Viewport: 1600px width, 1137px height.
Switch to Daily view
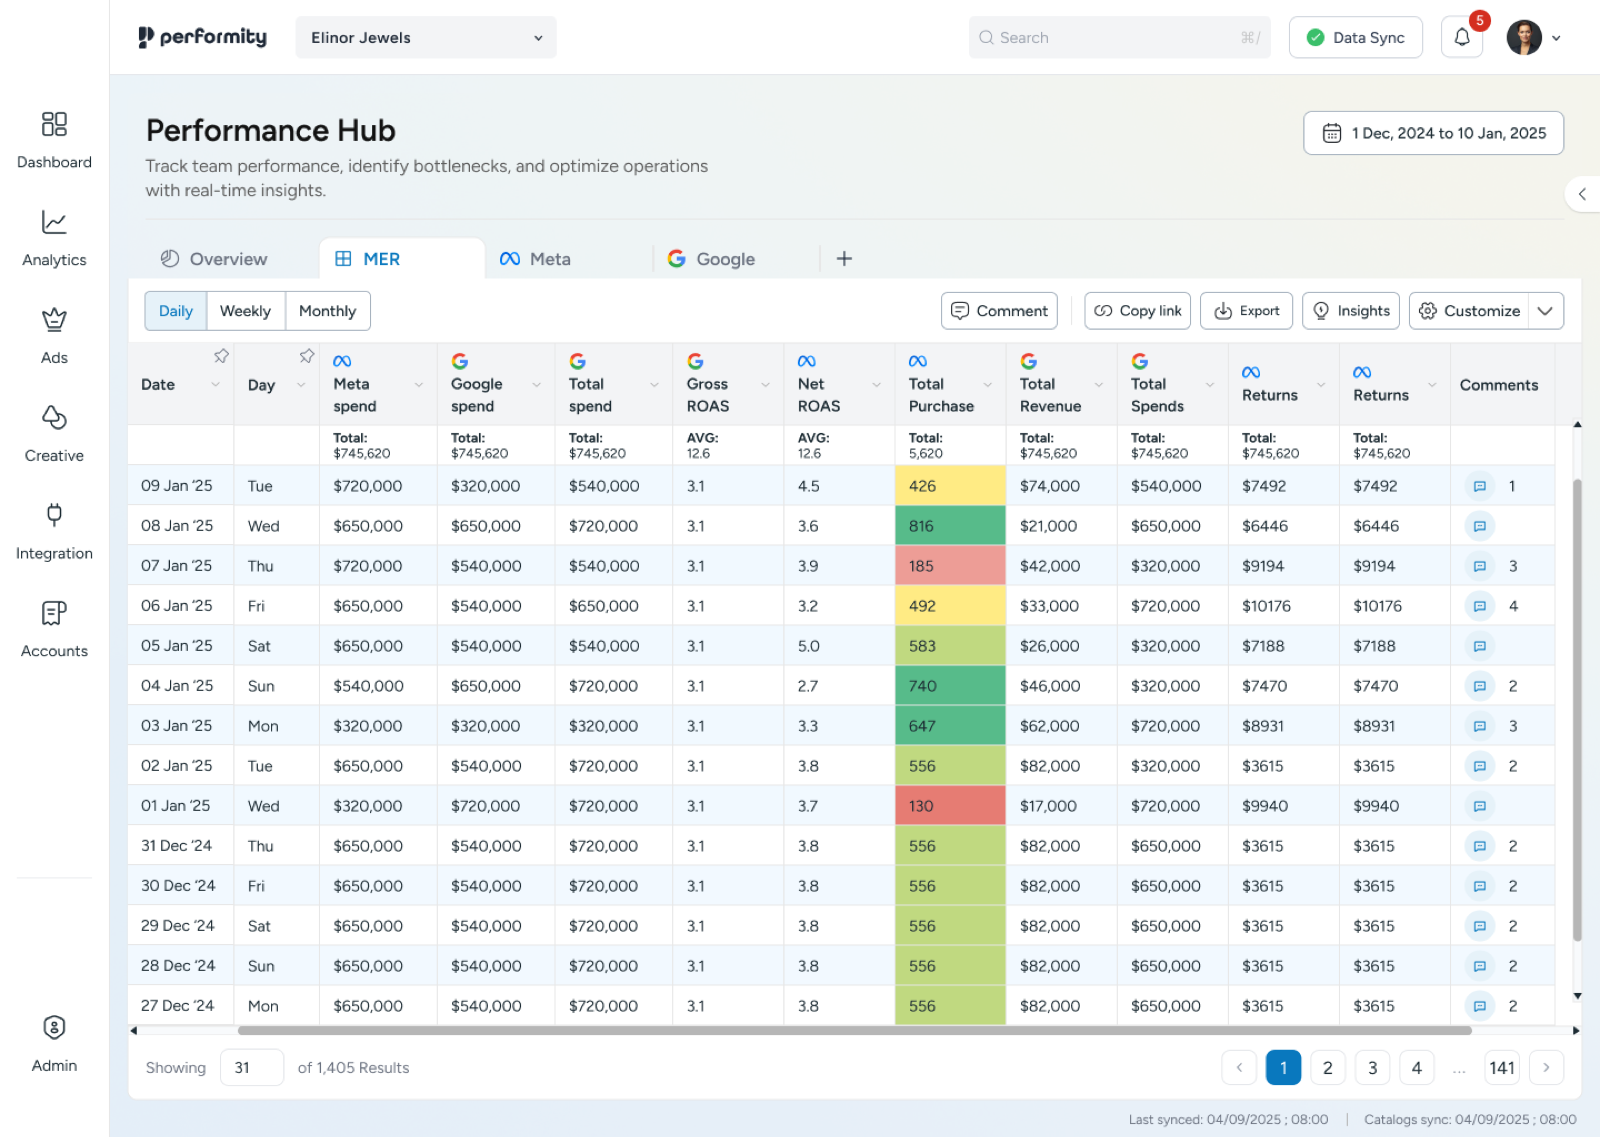pyautogui.click(x=176, y=311)
